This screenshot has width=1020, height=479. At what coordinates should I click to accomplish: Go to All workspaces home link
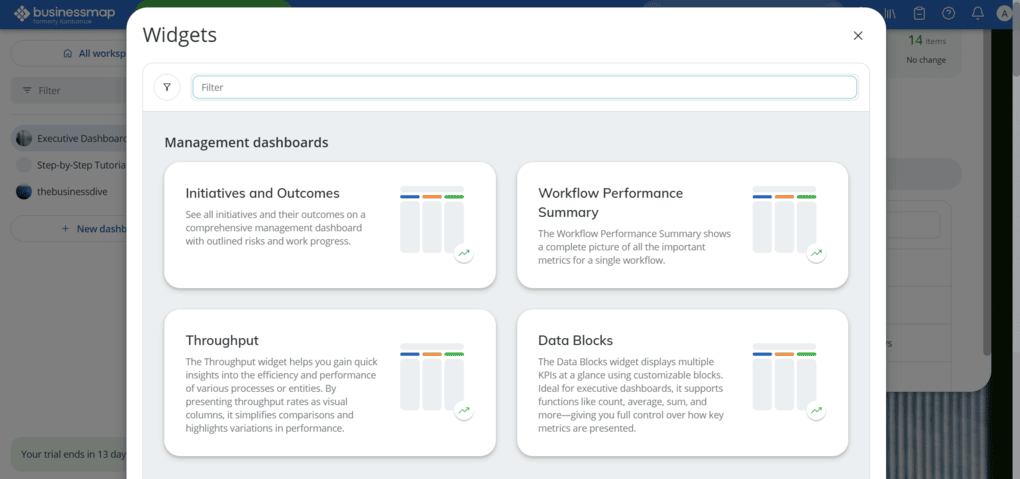[95, 53]
